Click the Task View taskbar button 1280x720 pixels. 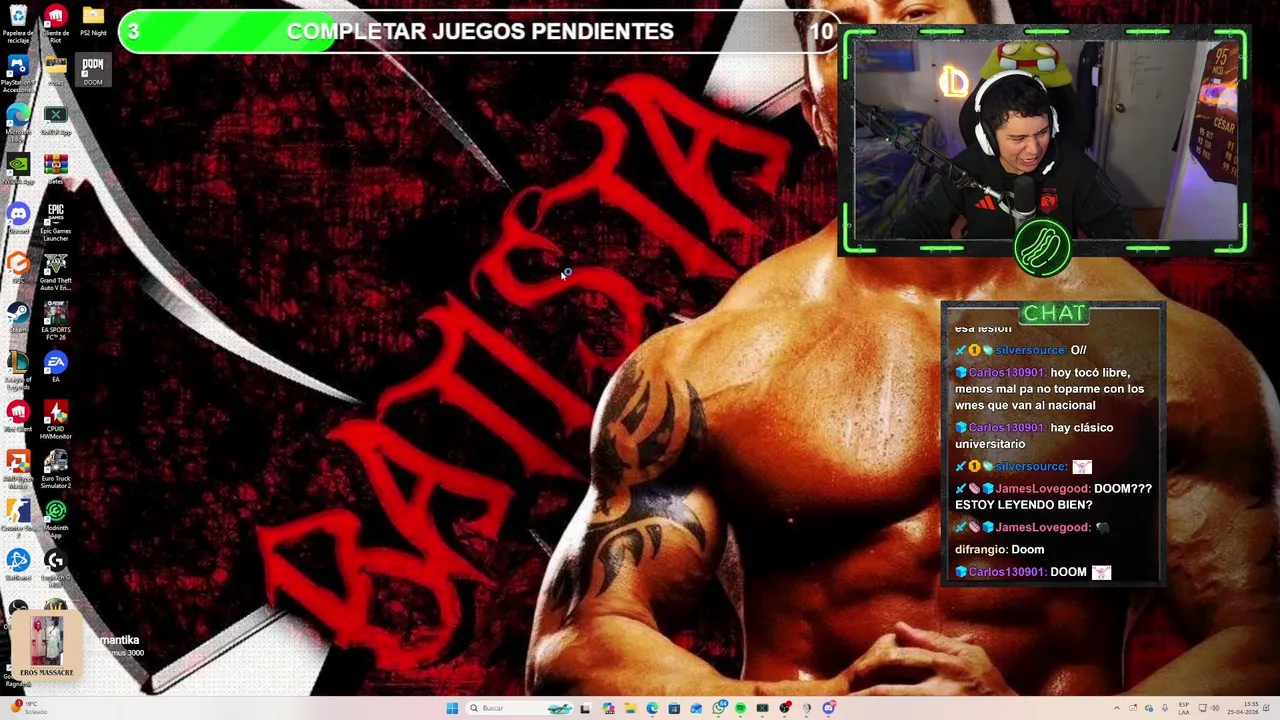coord(585,708)
